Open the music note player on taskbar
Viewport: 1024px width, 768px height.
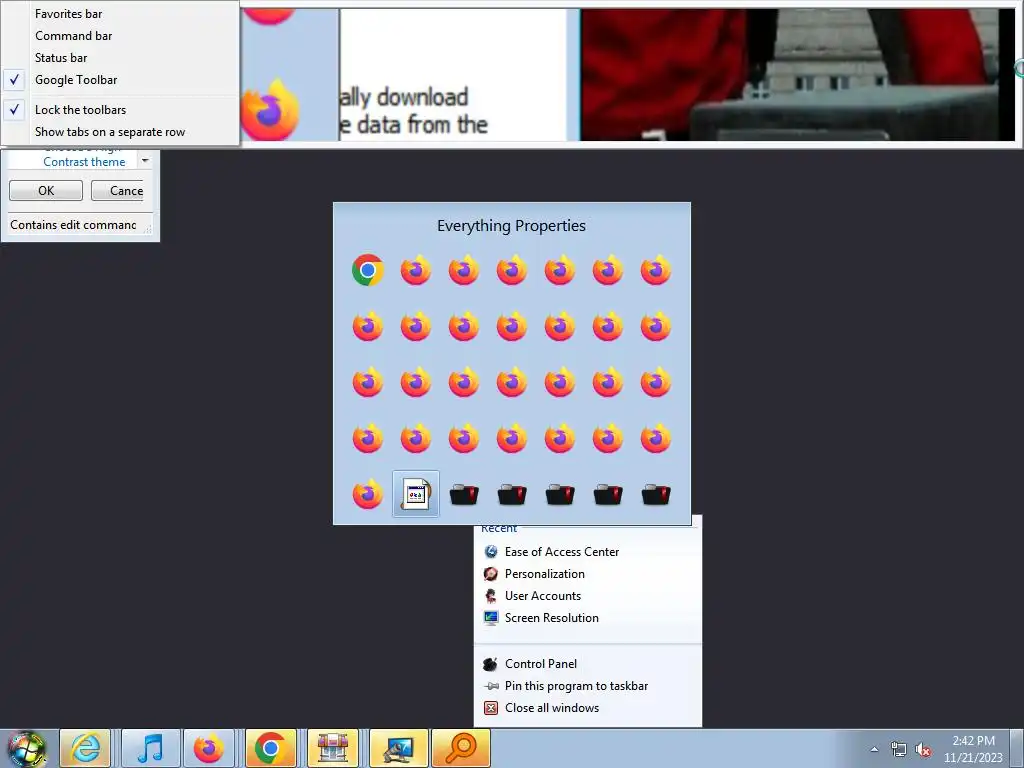point(150,748)
